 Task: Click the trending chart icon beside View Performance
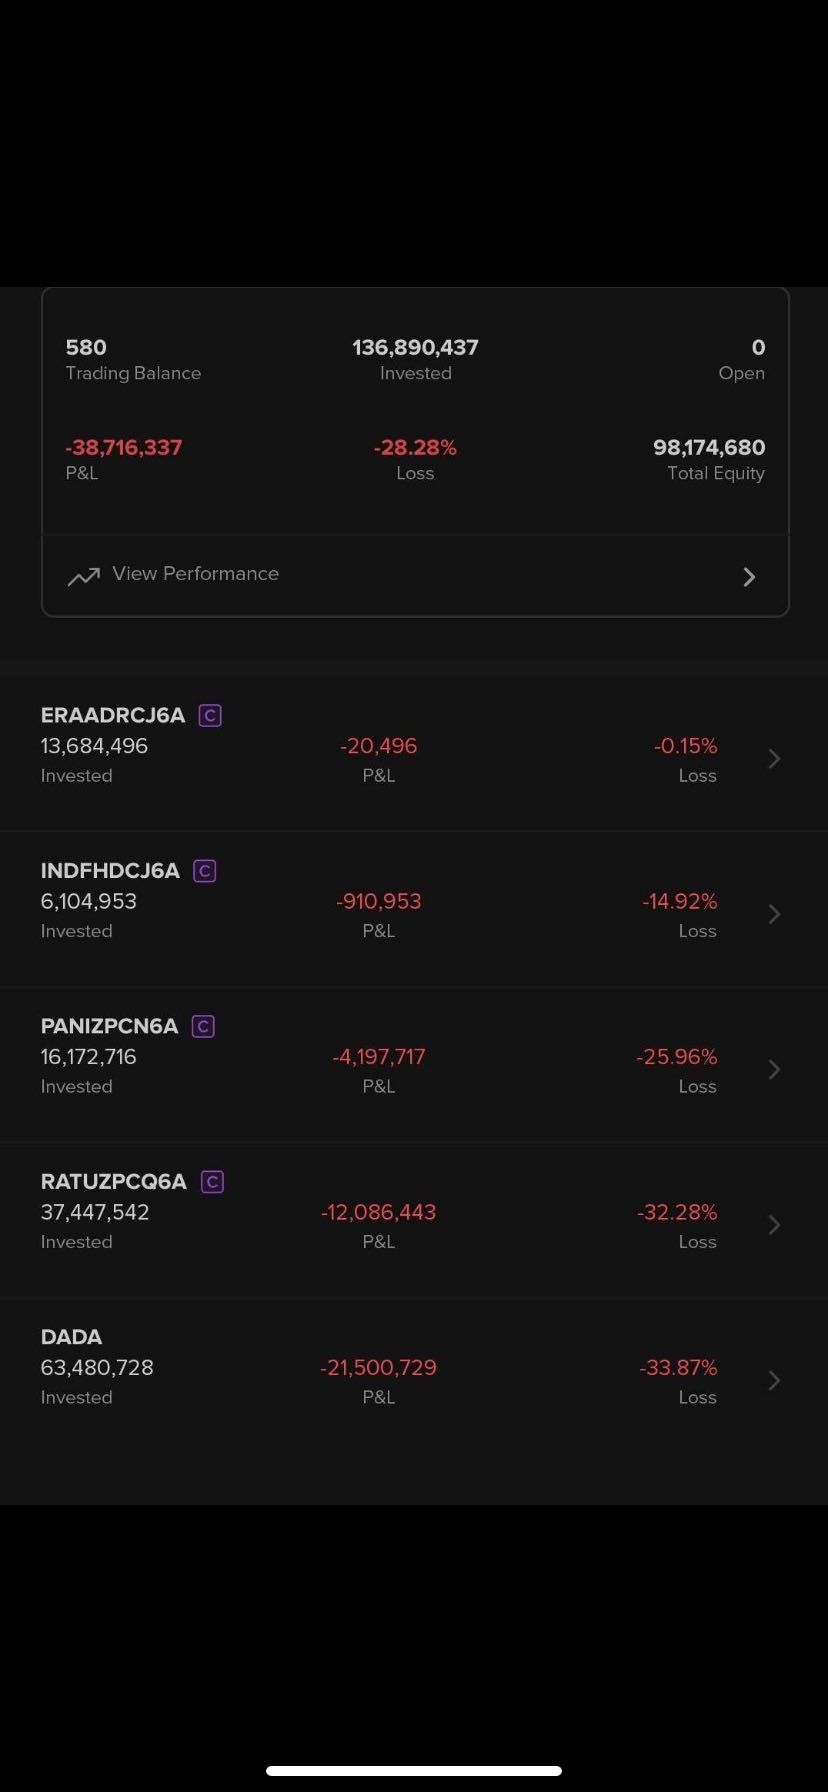coord(83,576)
